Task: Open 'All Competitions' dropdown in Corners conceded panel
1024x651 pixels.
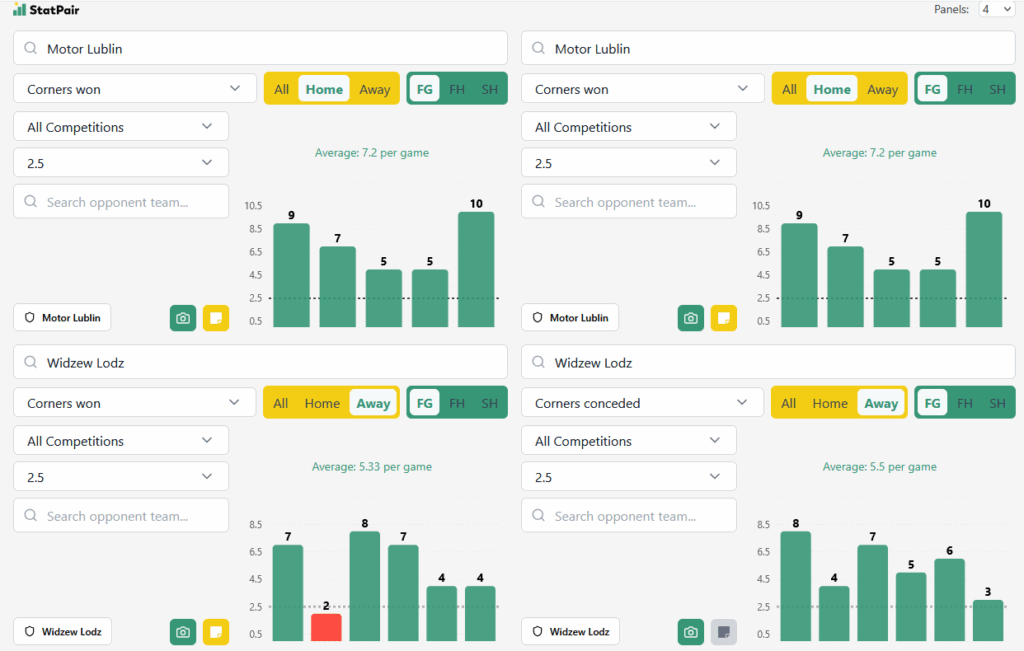Action: point(628,441)
